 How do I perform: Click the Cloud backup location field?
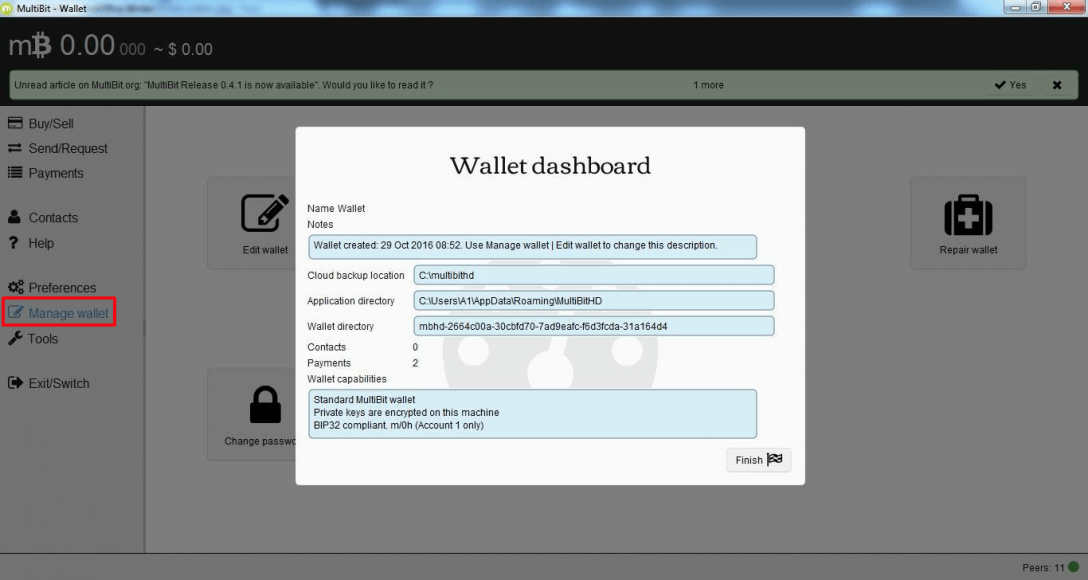tap(595, 274)
